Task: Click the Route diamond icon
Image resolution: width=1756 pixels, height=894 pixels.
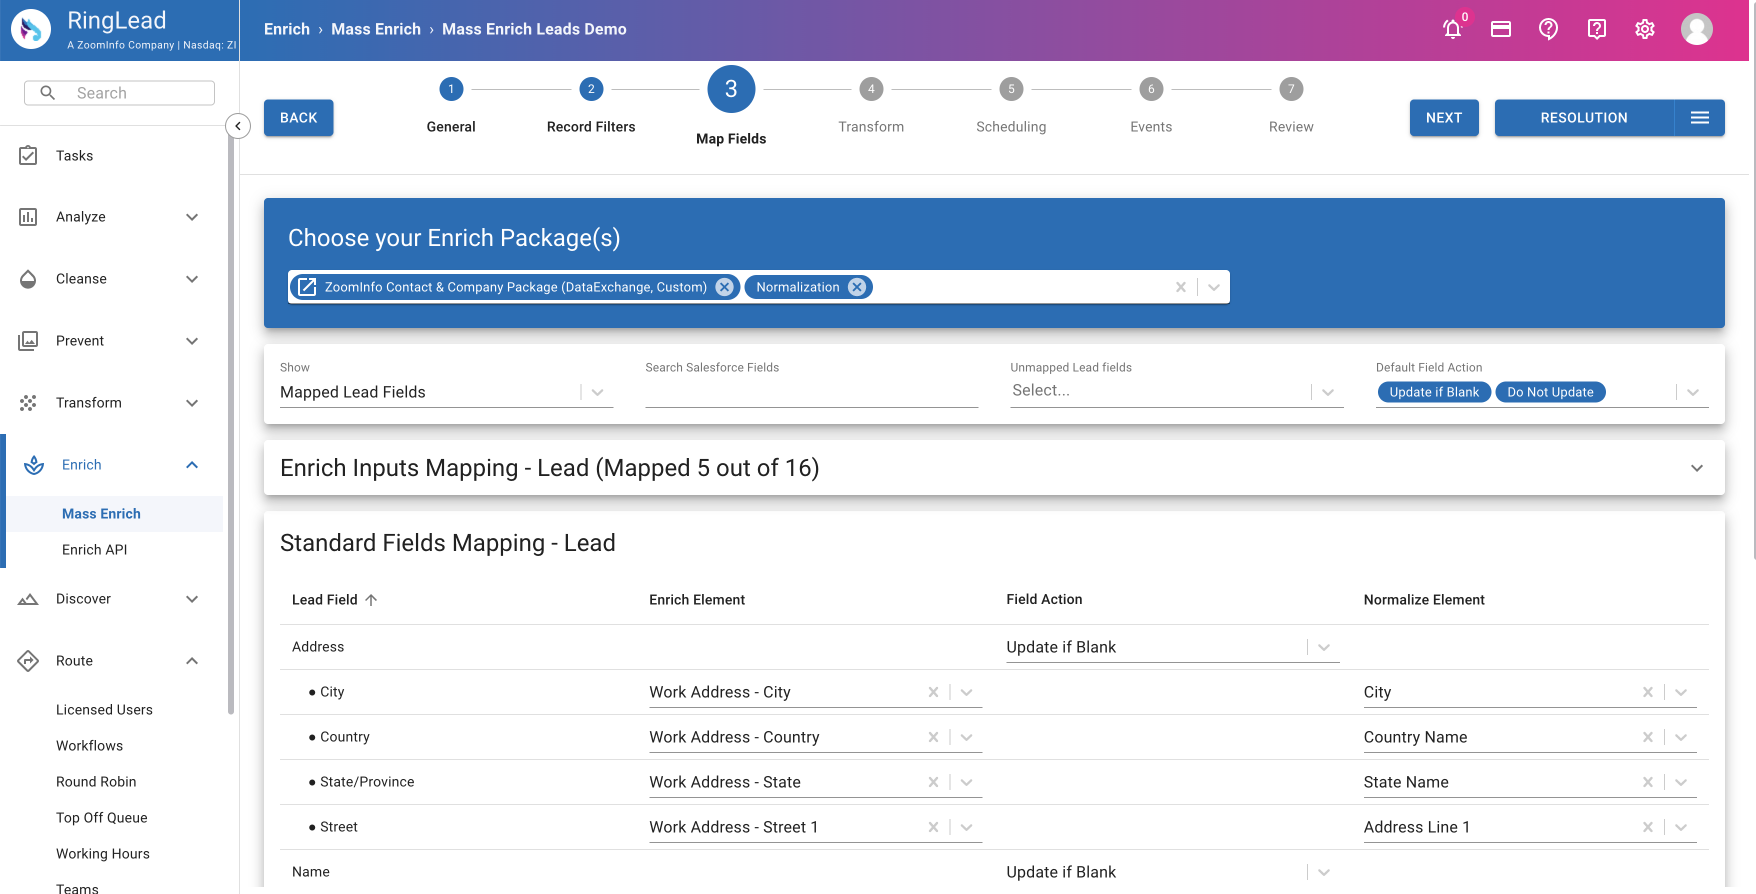Action: click(28, 661)
